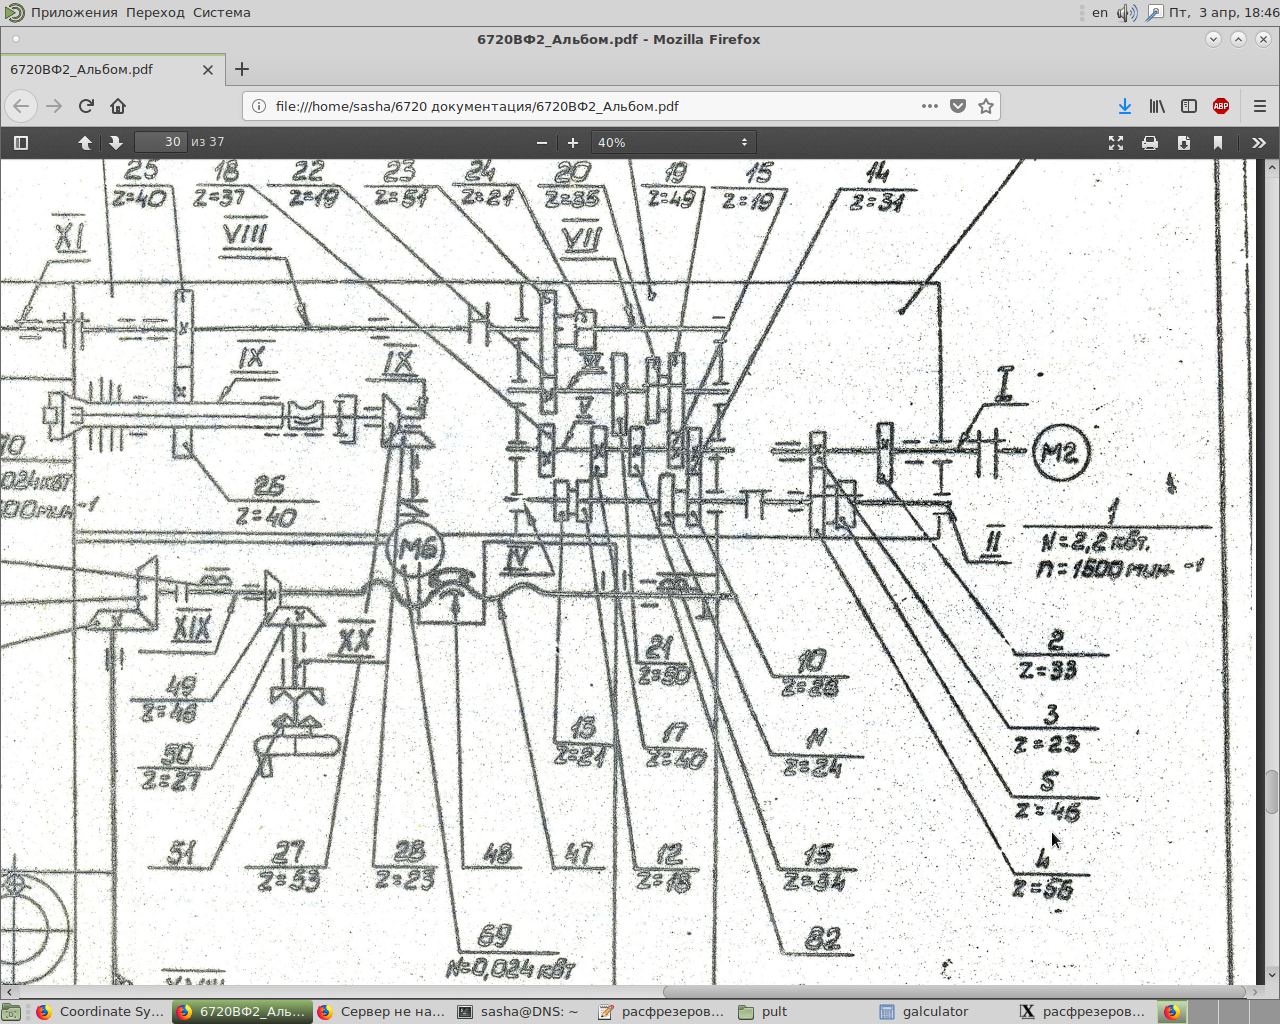Image resolution: width=1280 pixels, height=1024 pixels.
Task: Open PDF viewer tools menu
Action: click(1259, 143)
